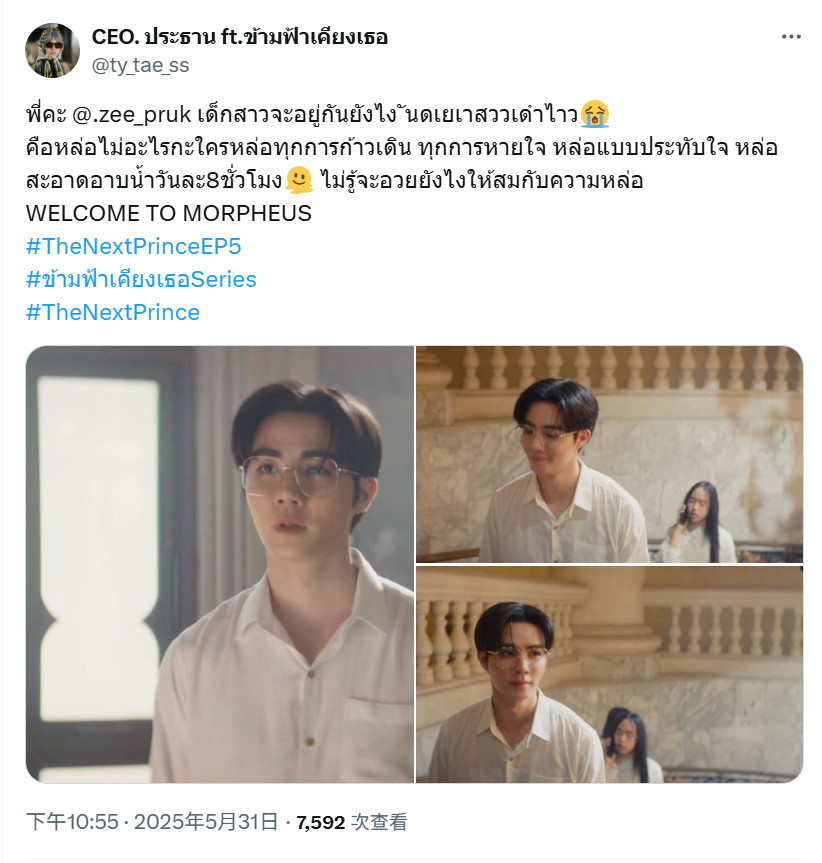
Task: Click the melting face emoji in tweet
Action: coord(300,181)
